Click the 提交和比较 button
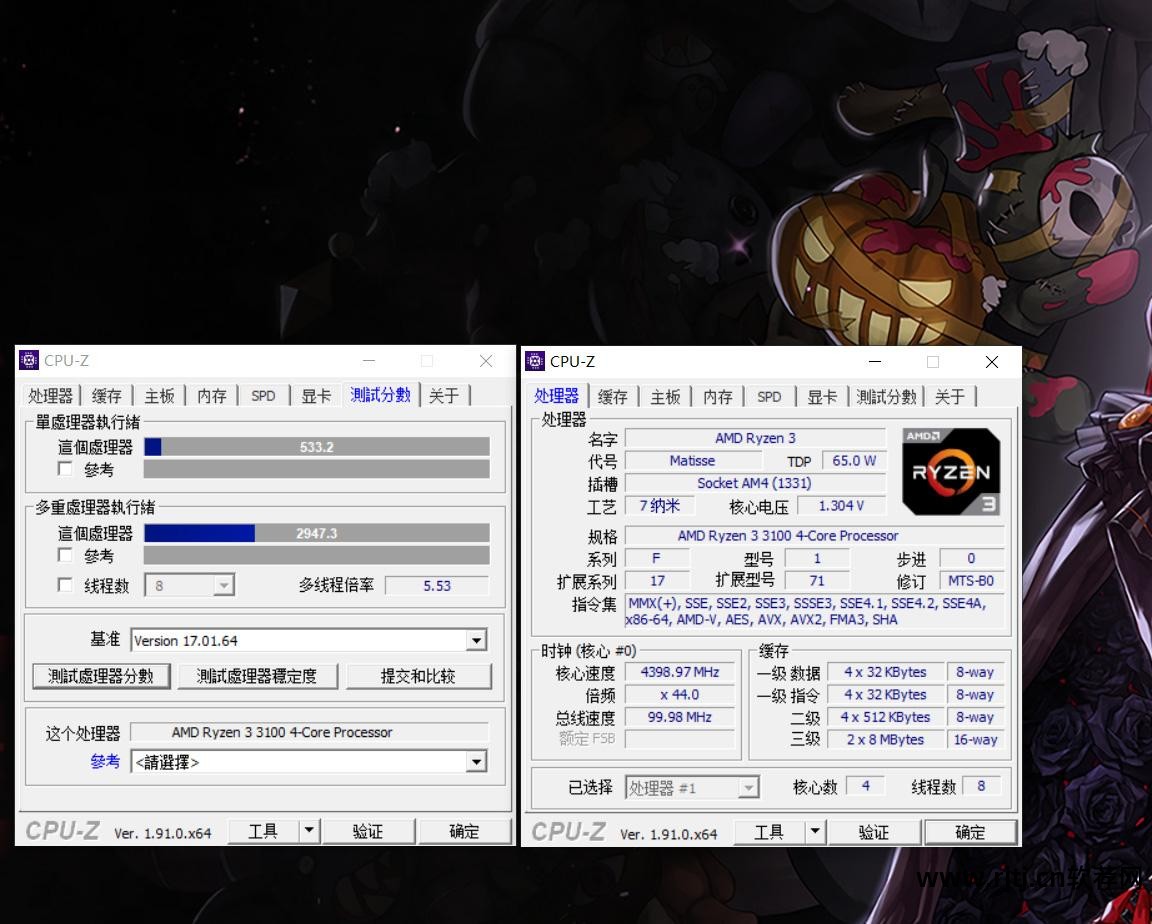This screenshot has height=924, width=1152. [x=418, y=676]
